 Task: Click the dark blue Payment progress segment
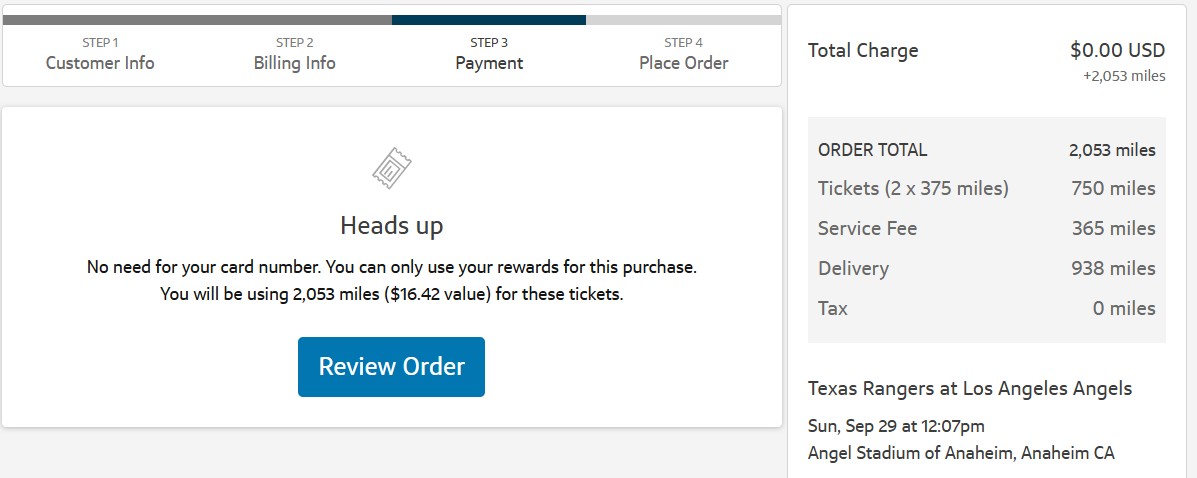pos(488,20)
